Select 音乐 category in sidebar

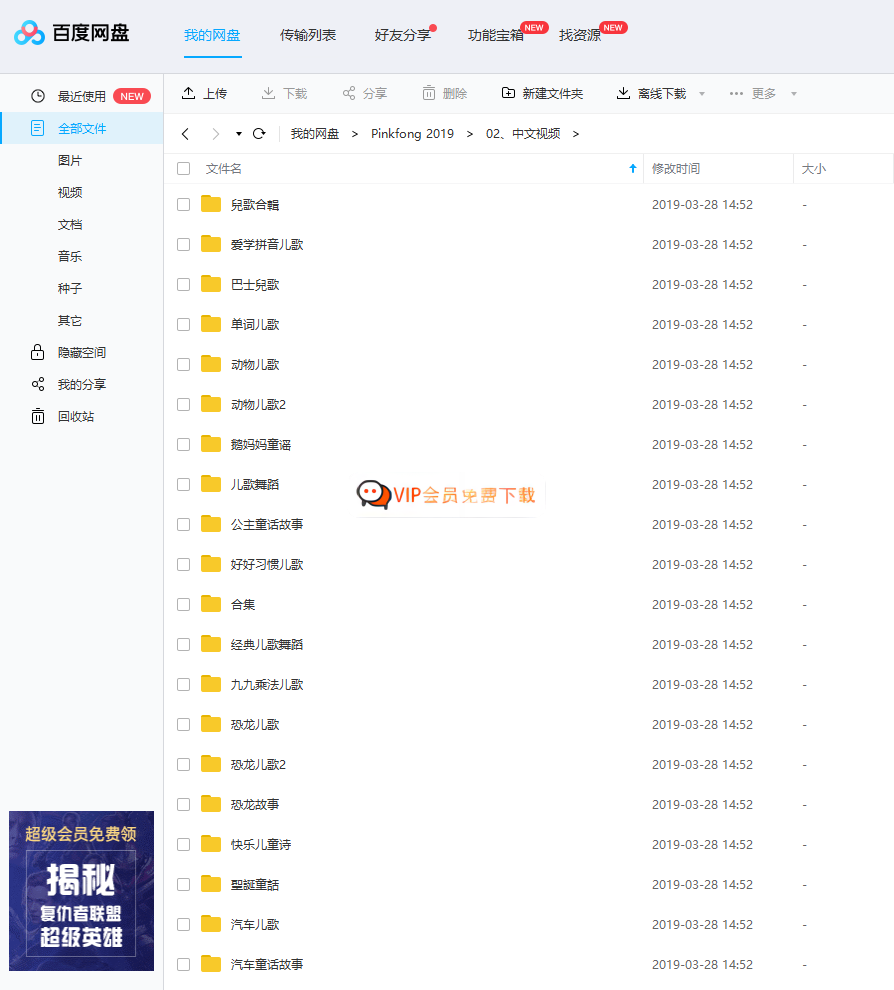pos(70,256)
